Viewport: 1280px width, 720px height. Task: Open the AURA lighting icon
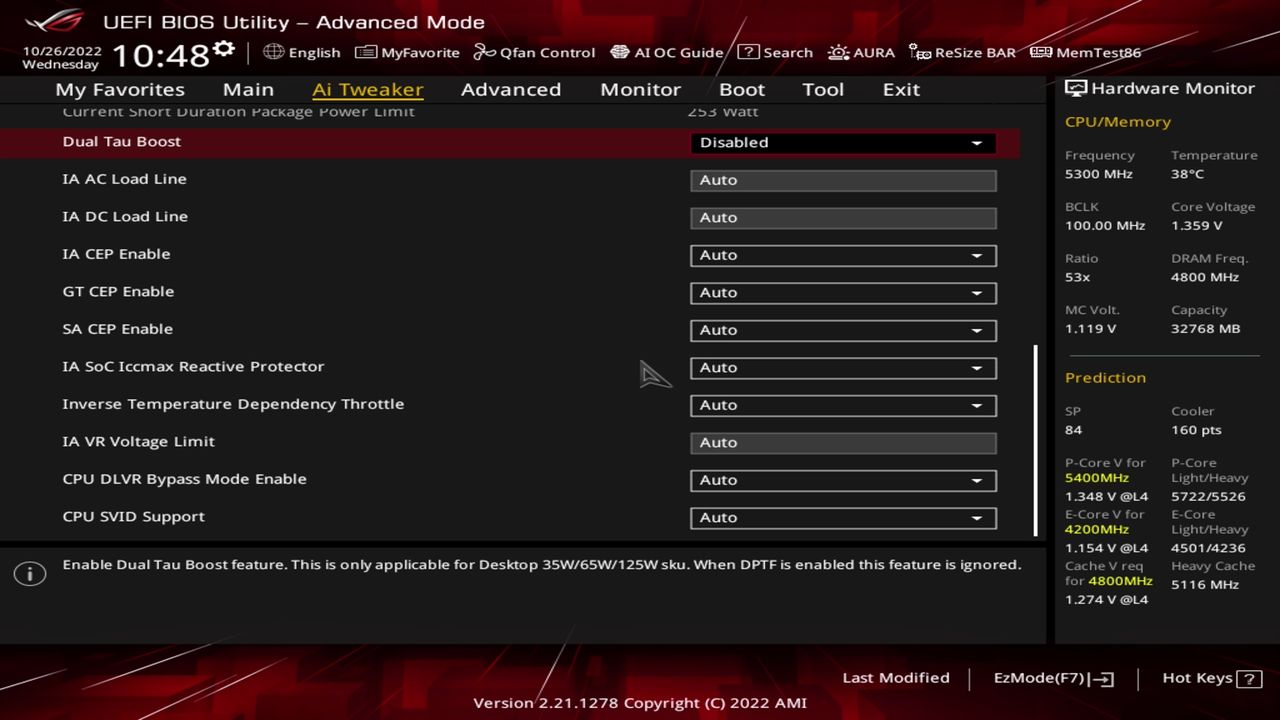click(838, 52)
